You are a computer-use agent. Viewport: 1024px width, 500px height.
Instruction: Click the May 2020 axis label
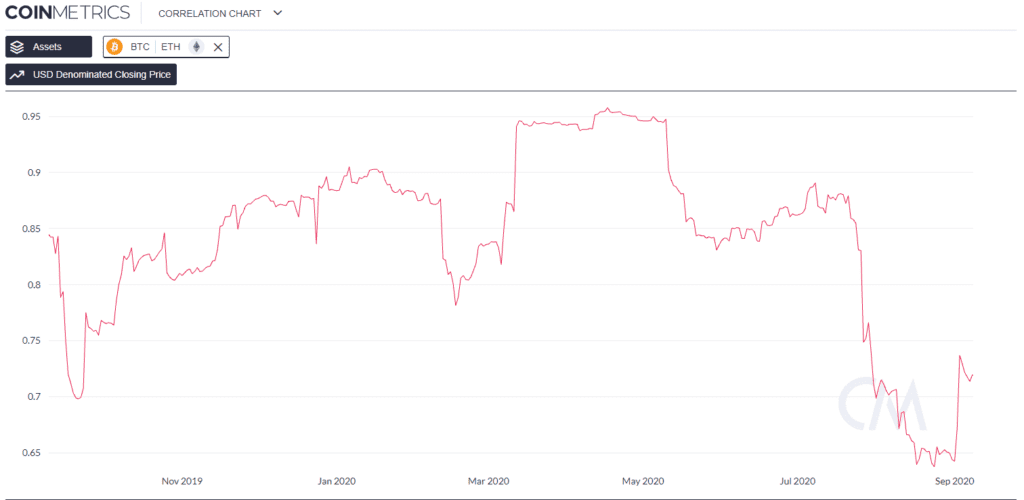(642, 481)
